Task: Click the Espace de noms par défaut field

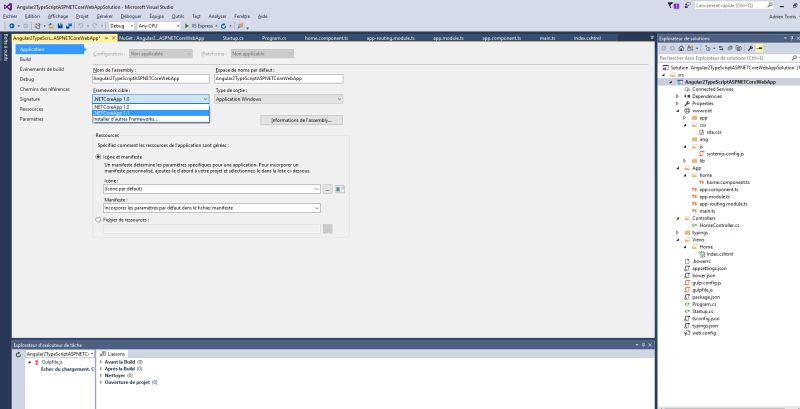Action: coord(279,79)
